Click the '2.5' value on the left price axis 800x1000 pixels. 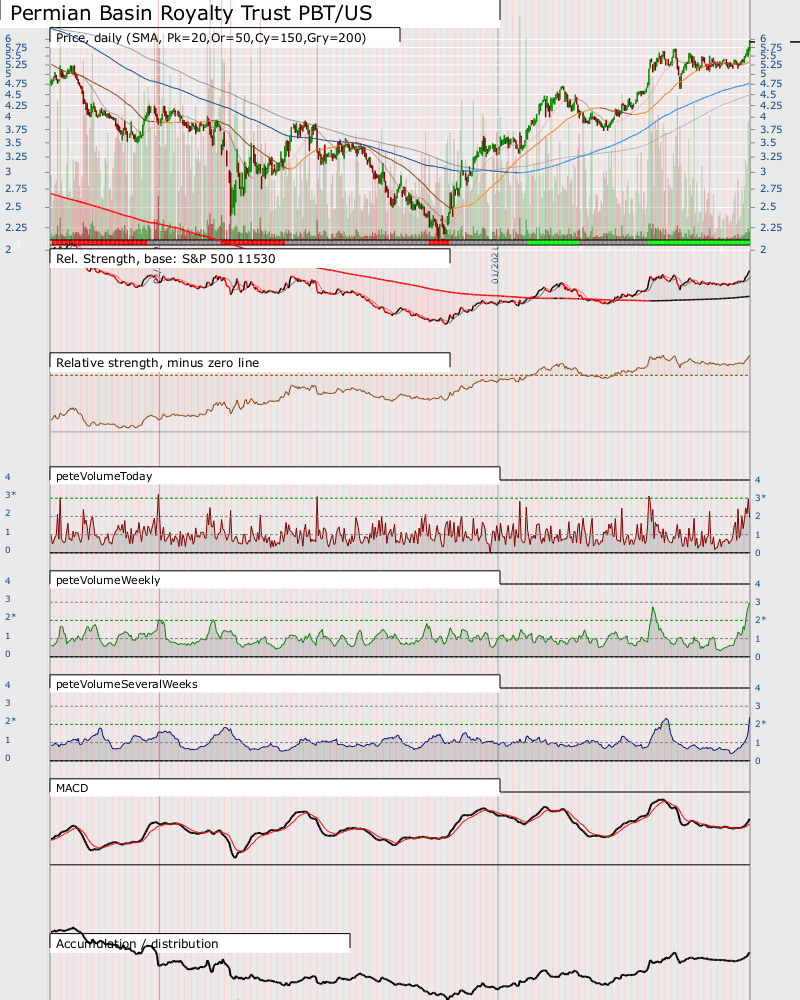tap(13, 207)
